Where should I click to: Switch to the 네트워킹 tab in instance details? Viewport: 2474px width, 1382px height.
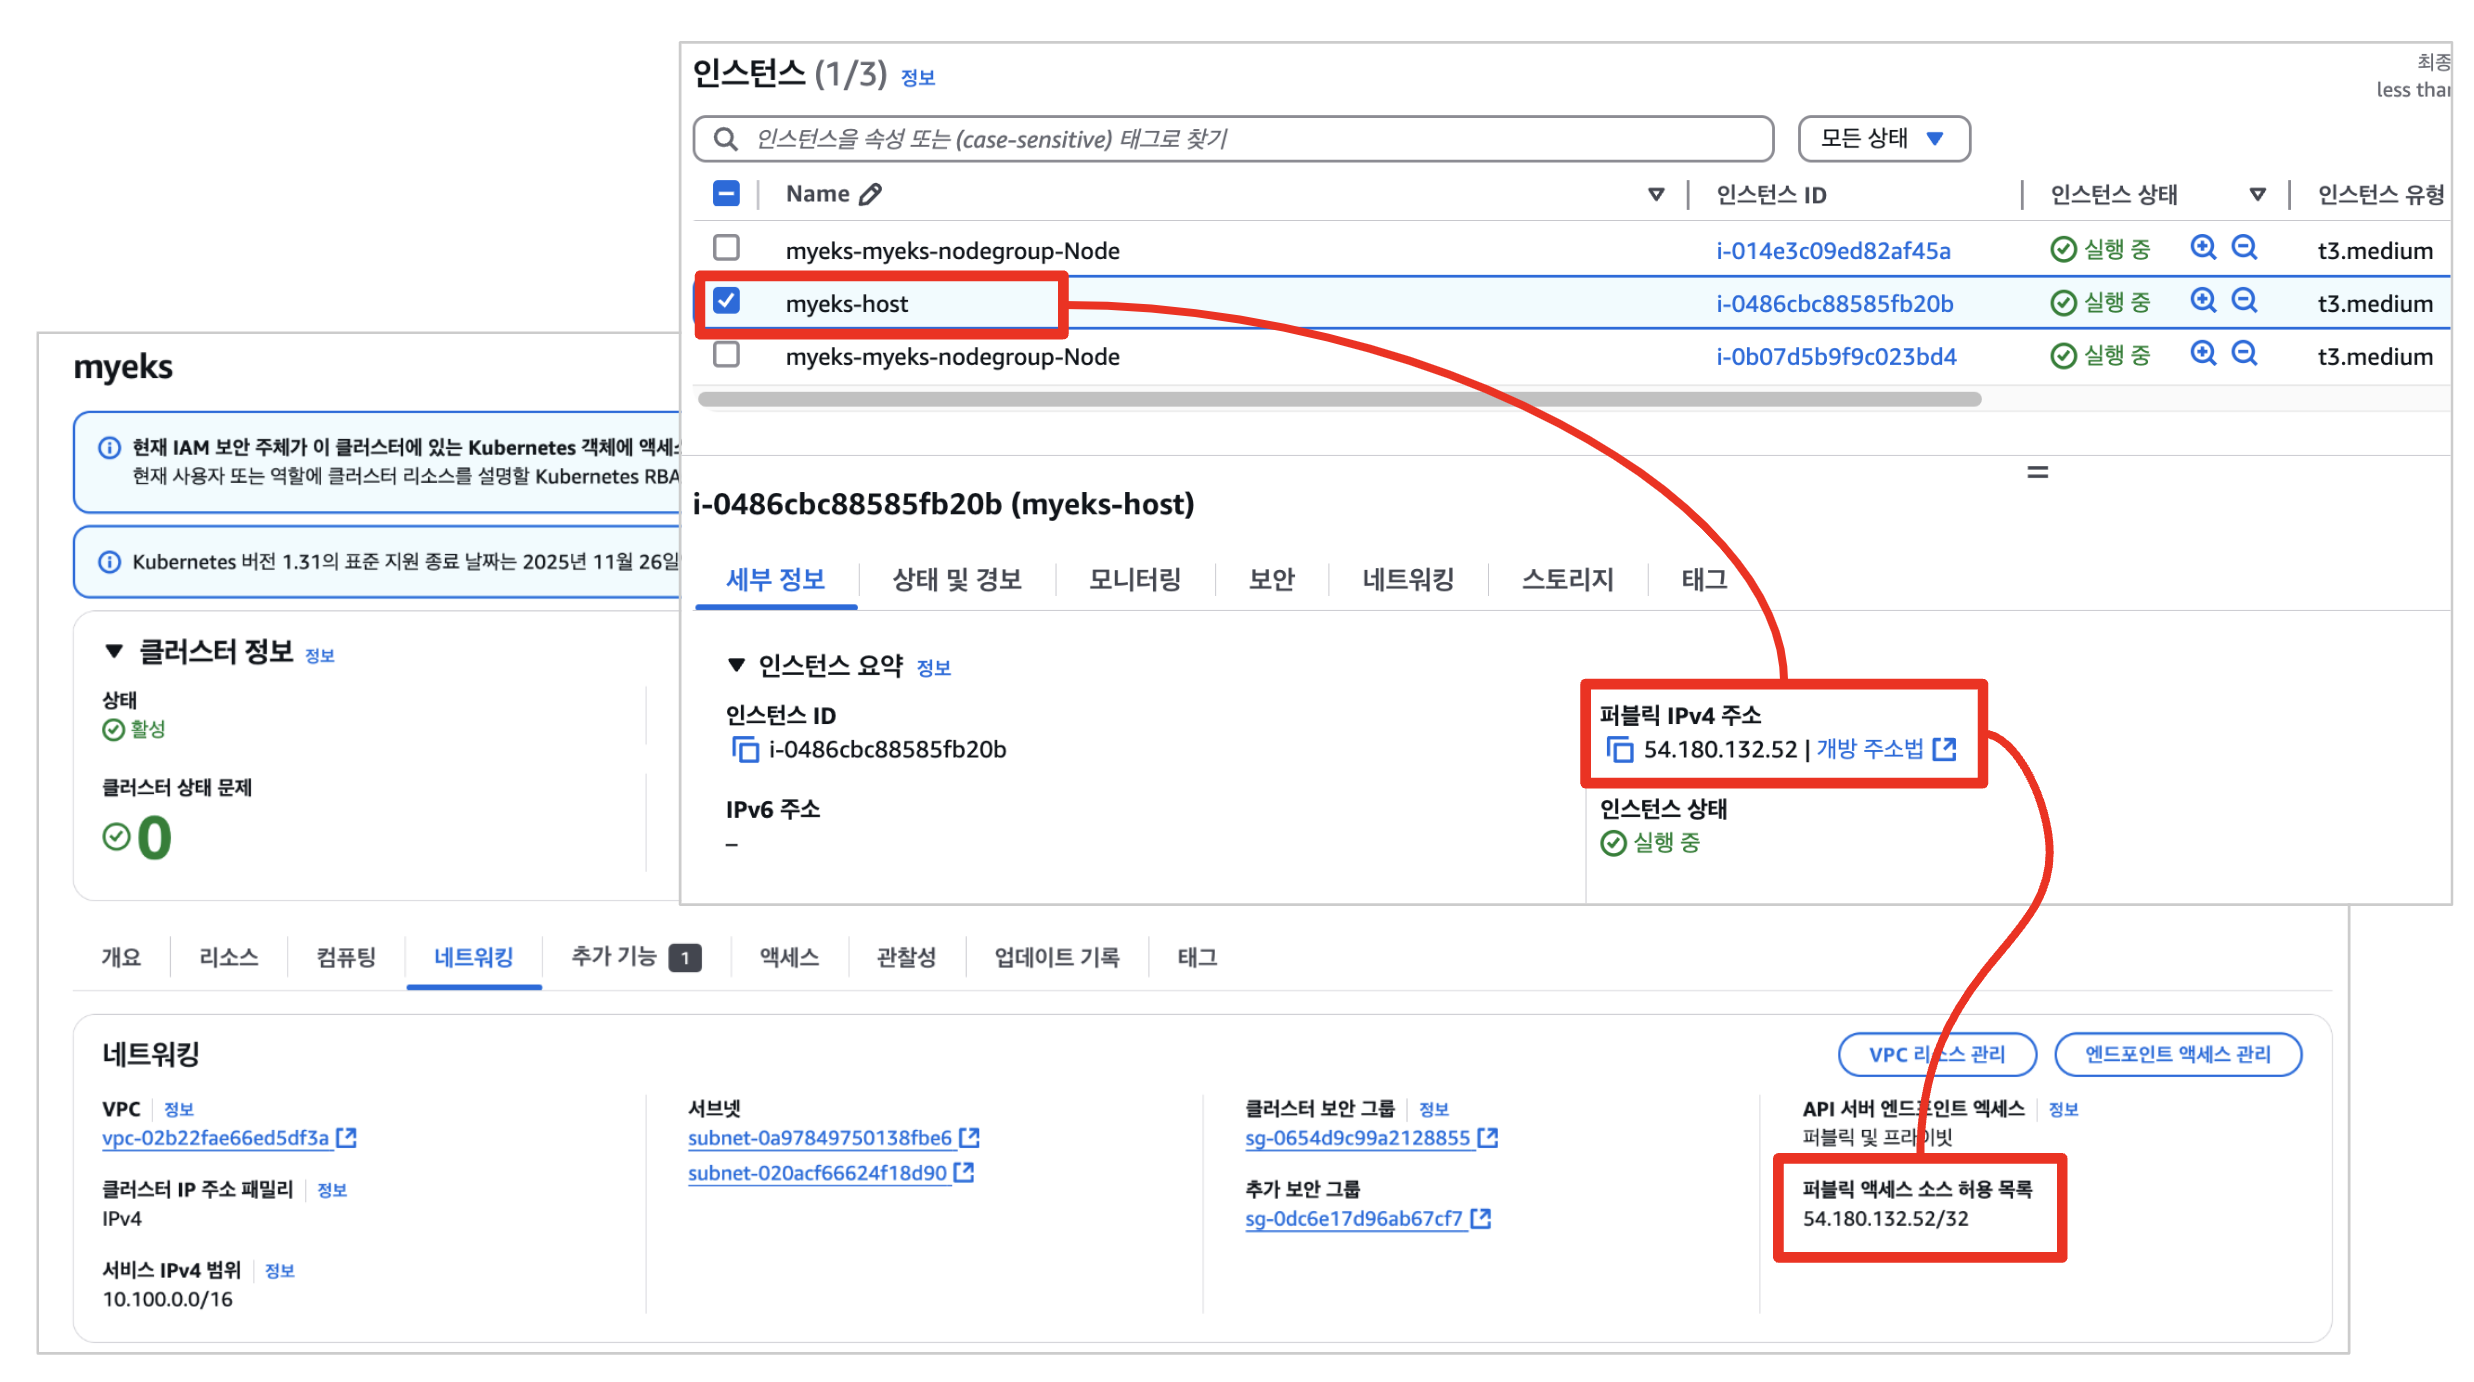coord(1407,579)
